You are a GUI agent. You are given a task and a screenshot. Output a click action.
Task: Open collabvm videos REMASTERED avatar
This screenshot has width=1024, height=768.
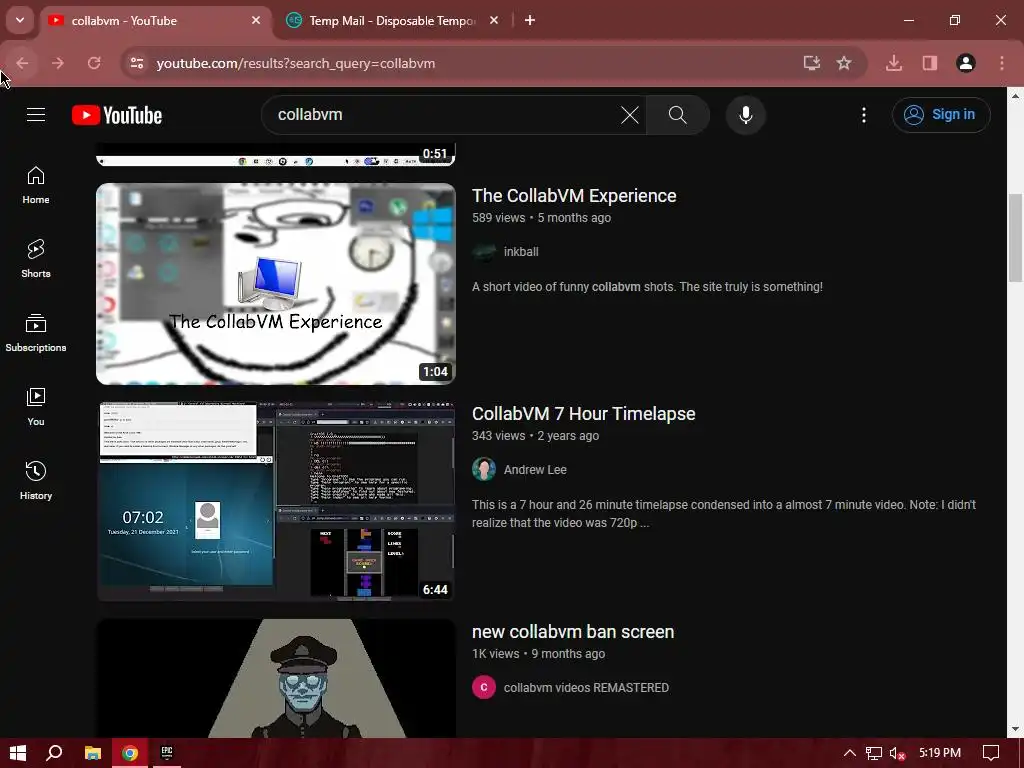(484, 688)
